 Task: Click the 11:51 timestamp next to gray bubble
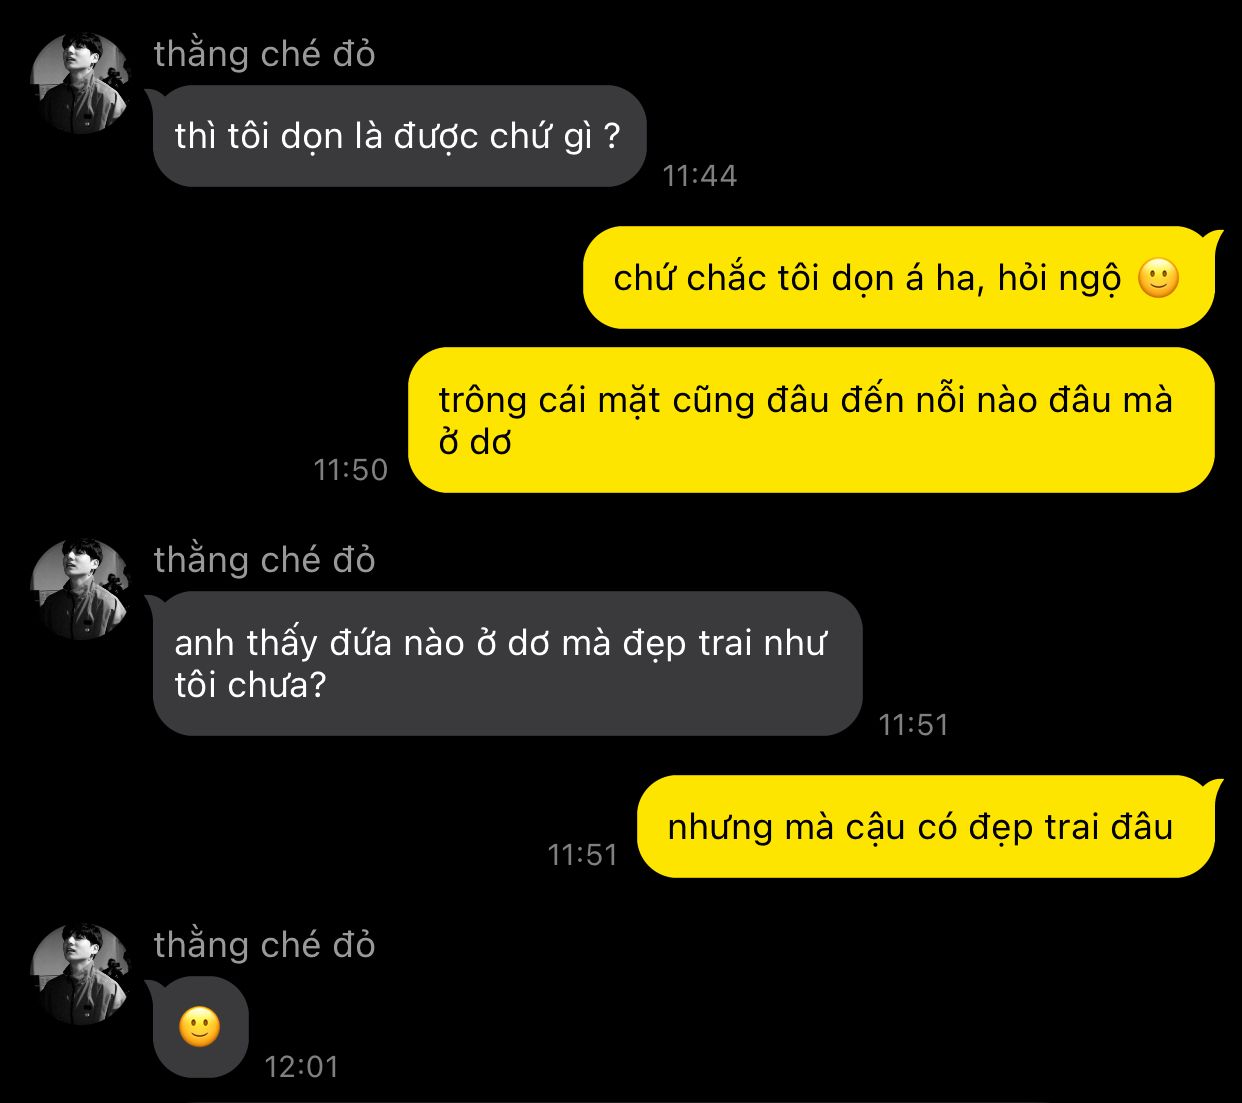pos(914,725)
